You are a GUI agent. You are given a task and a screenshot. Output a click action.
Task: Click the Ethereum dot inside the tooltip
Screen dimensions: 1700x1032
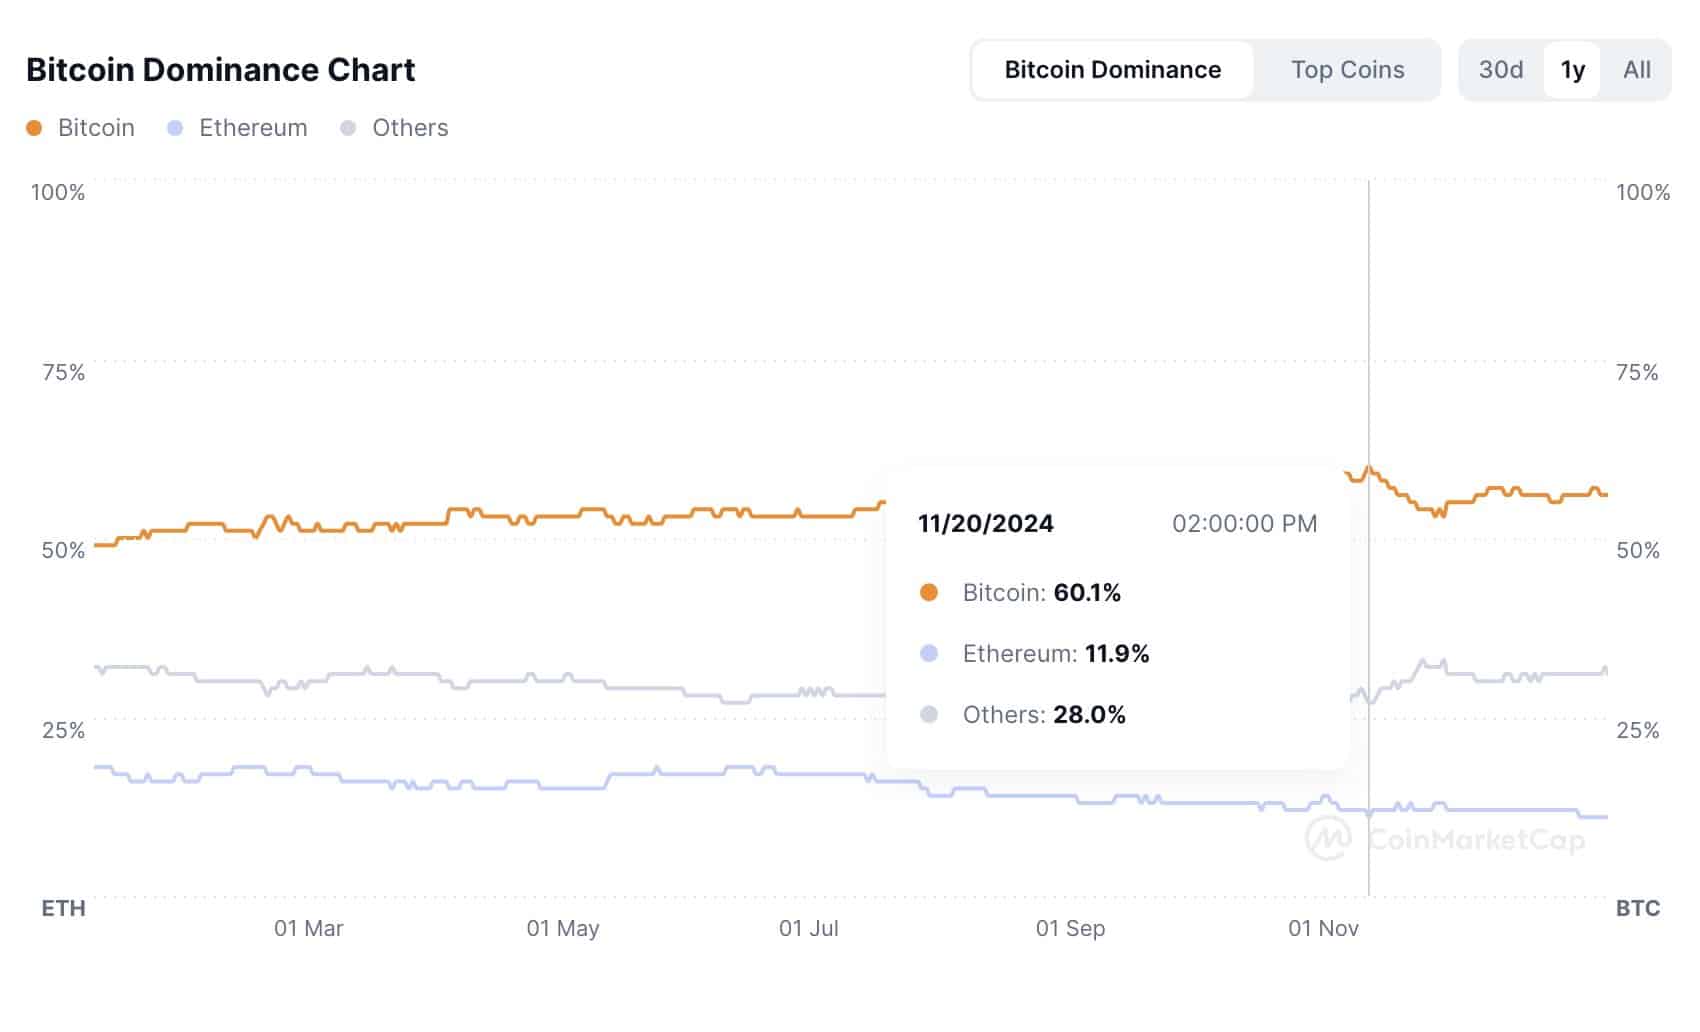930,653
